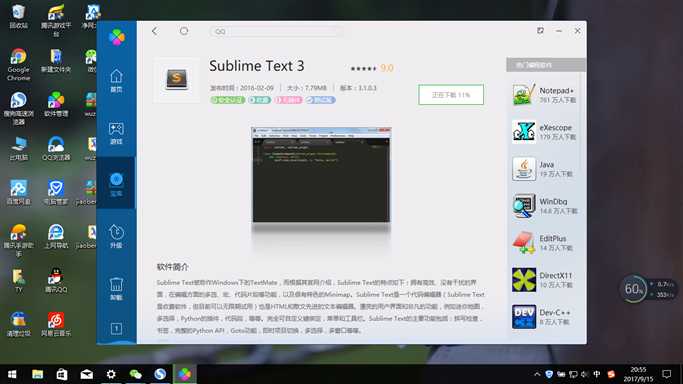Click the downloading 11% progress button

click(451, 94)
